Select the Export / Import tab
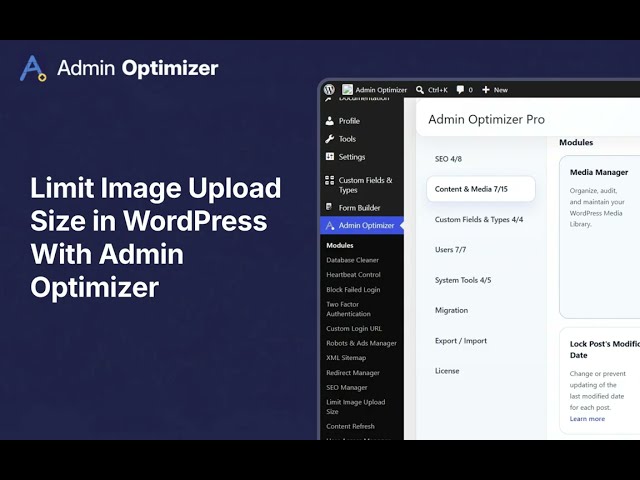Viewport: 640px width, 480px height. click(461, 341)
